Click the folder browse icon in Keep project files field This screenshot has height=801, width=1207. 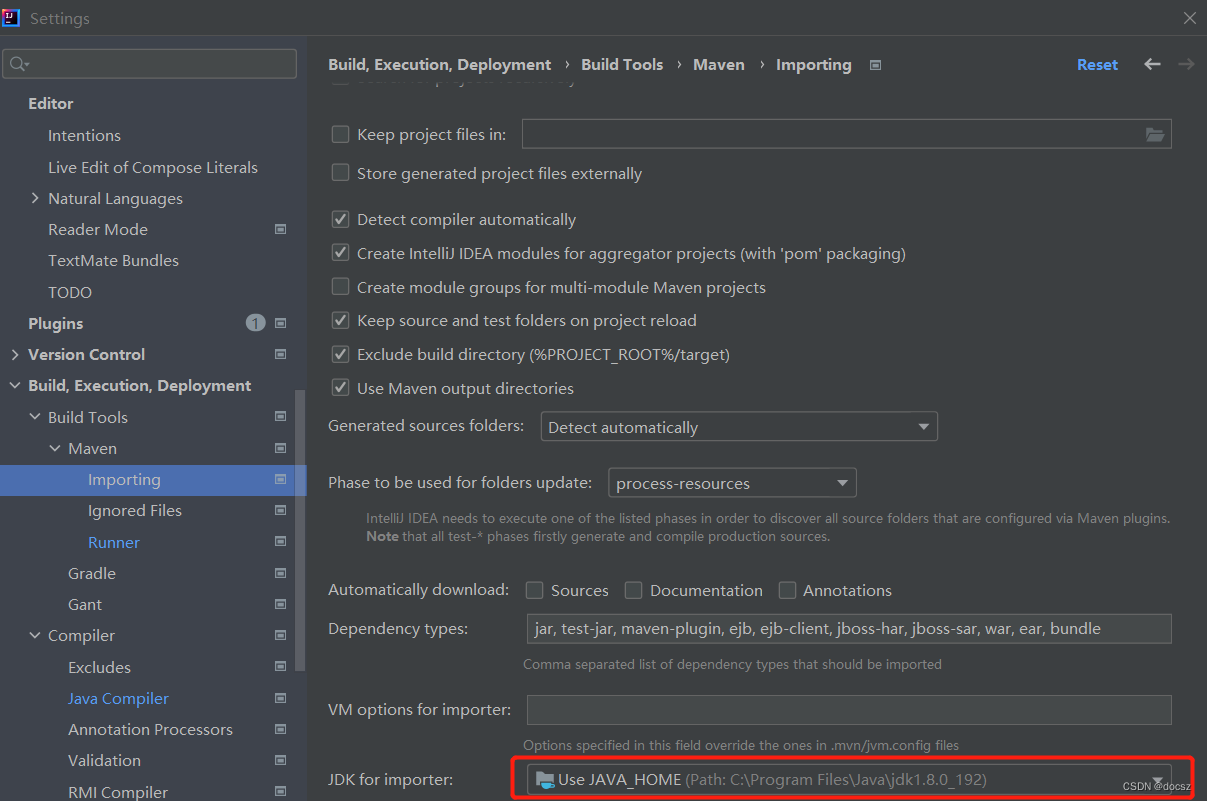point(1155,135)
